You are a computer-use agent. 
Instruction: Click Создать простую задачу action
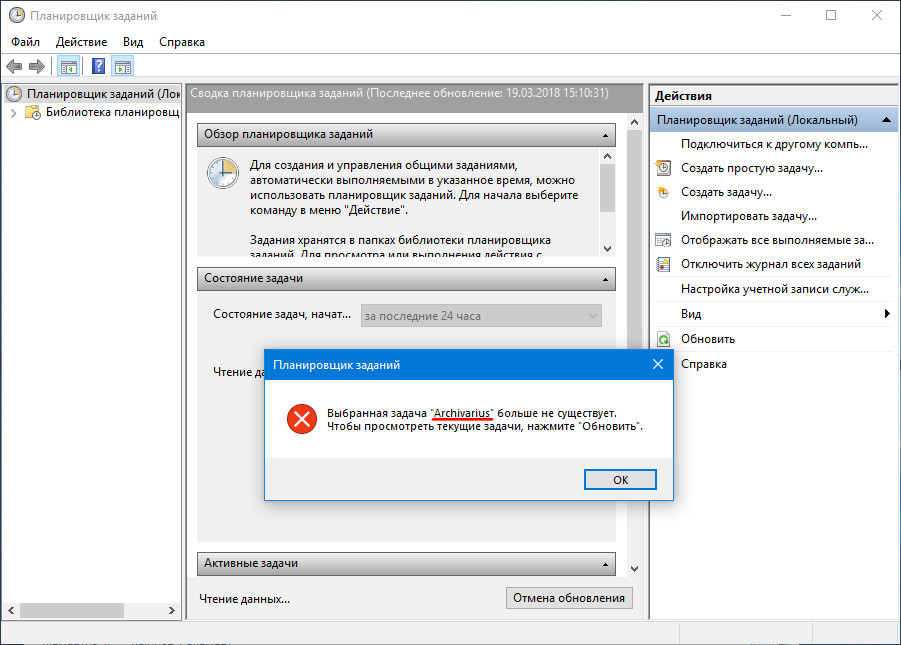[752, 168]
